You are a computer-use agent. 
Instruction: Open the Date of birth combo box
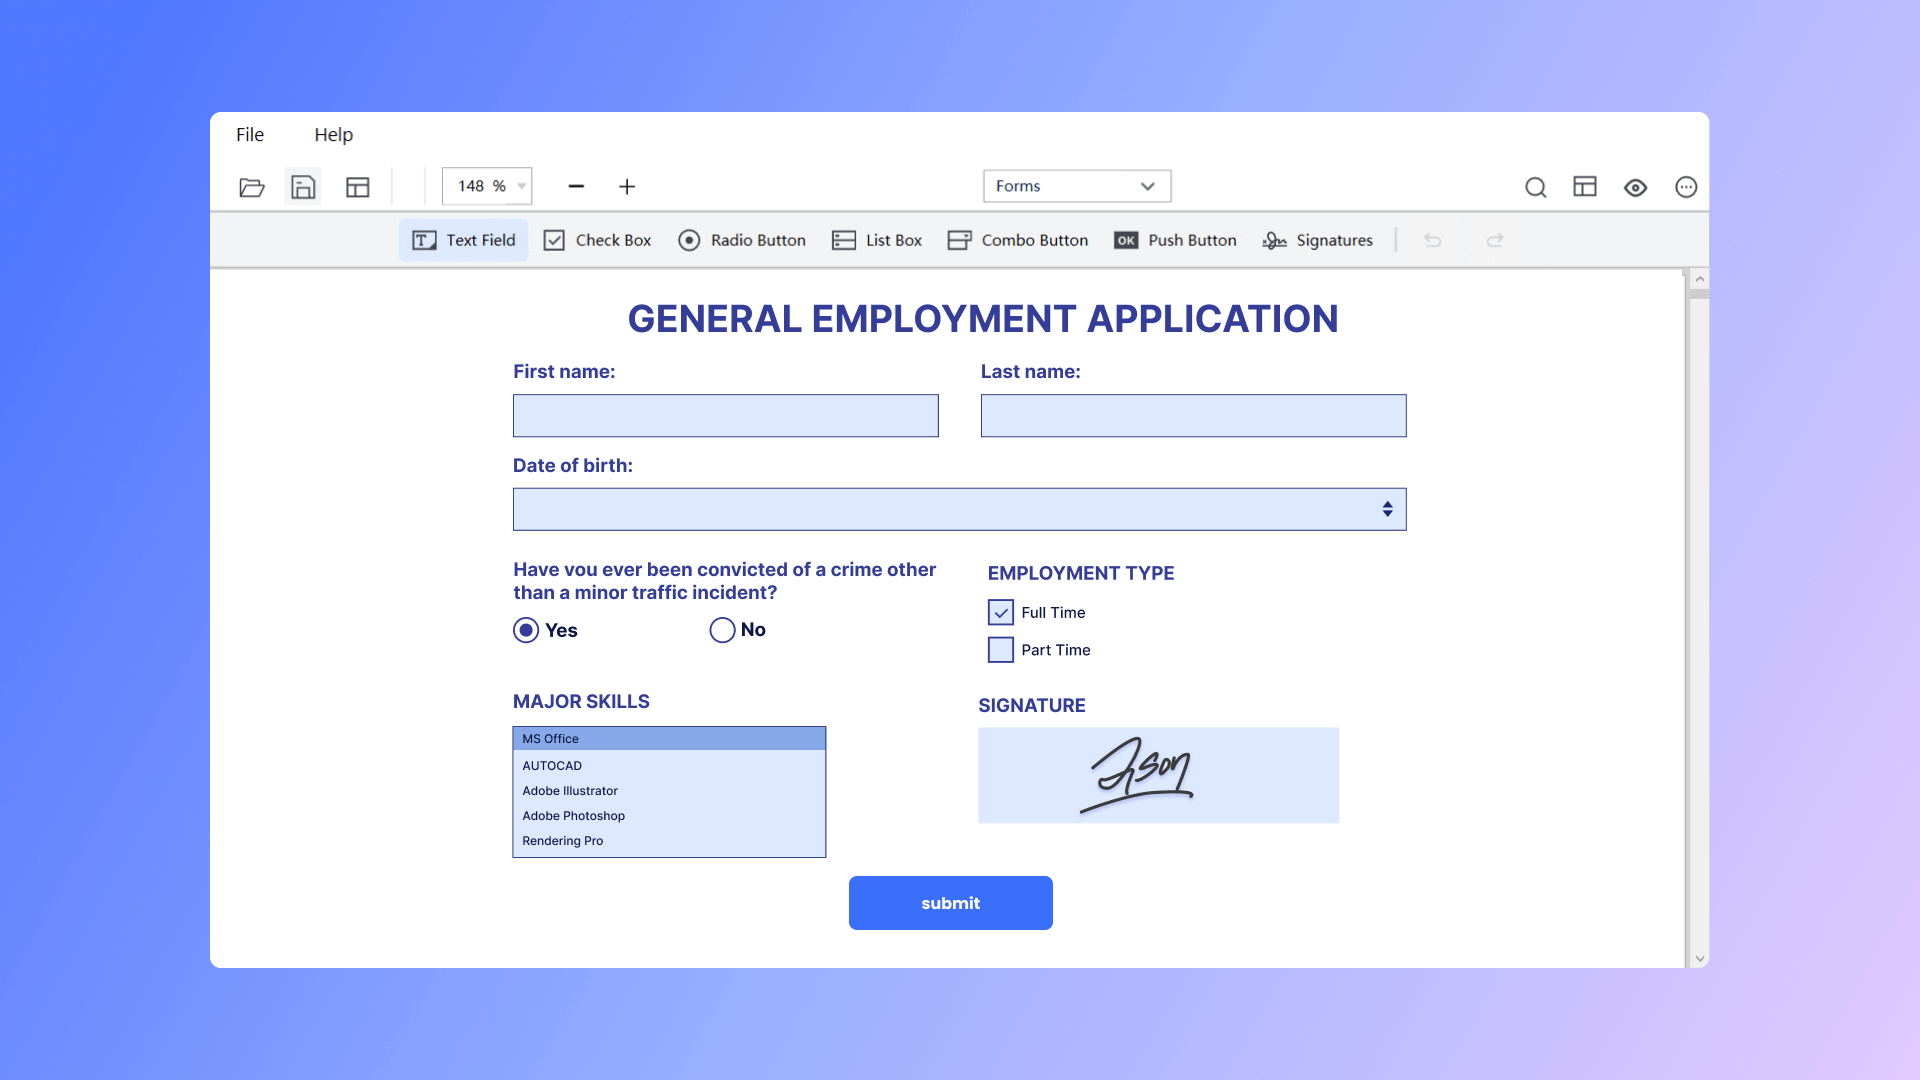[1388, 508]
